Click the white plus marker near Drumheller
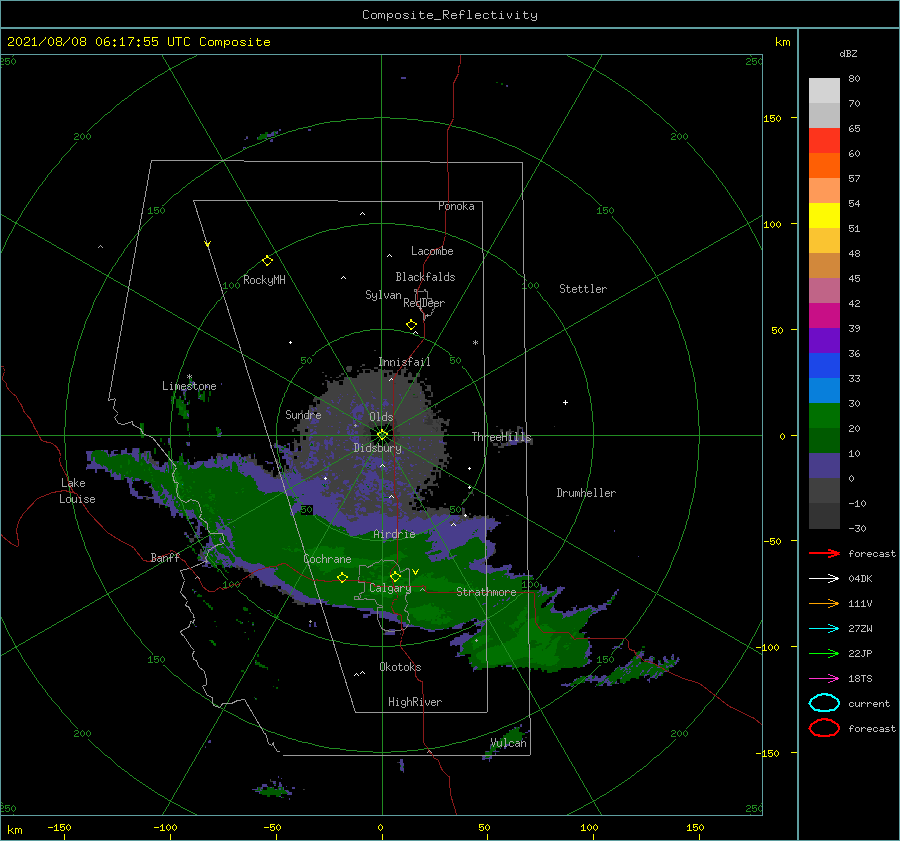The image size is (900, 841). tap(565, 402)
